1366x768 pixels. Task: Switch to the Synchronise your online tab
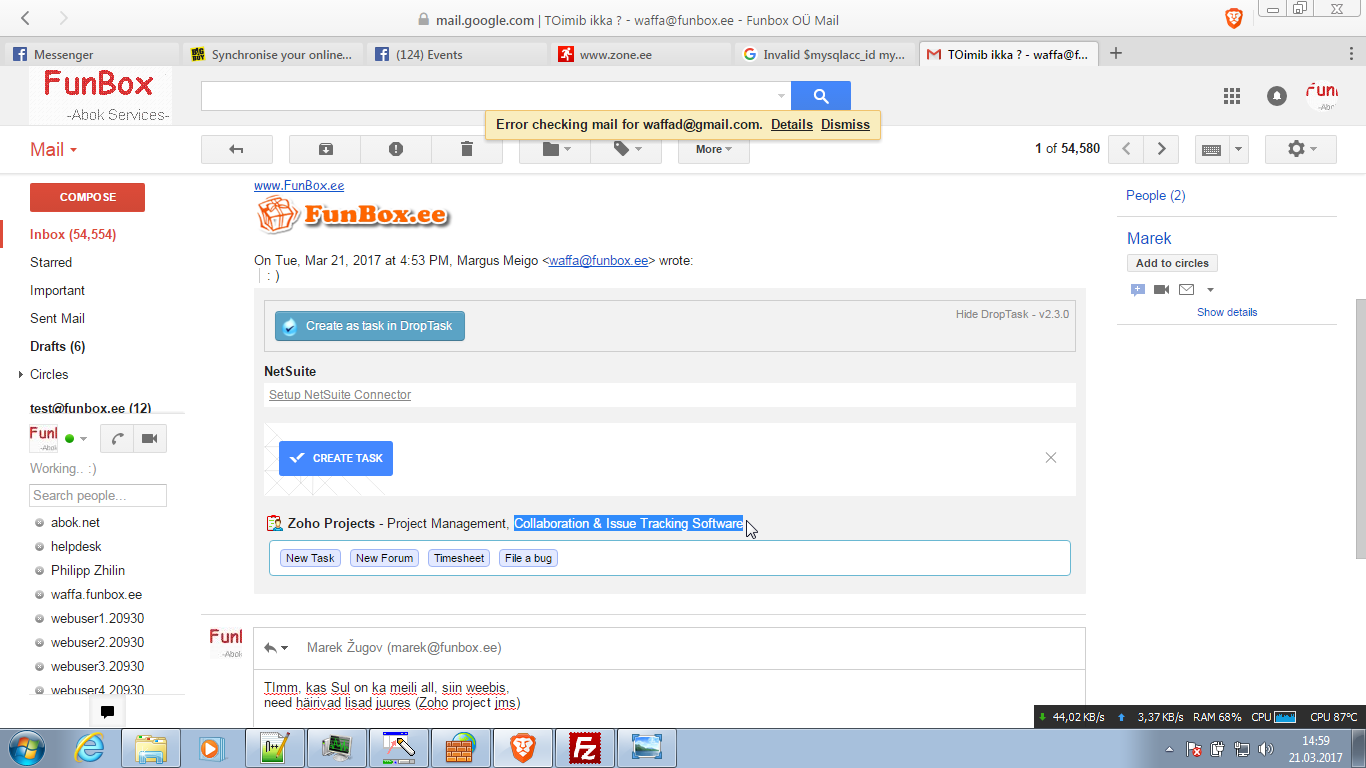(273, 54)
